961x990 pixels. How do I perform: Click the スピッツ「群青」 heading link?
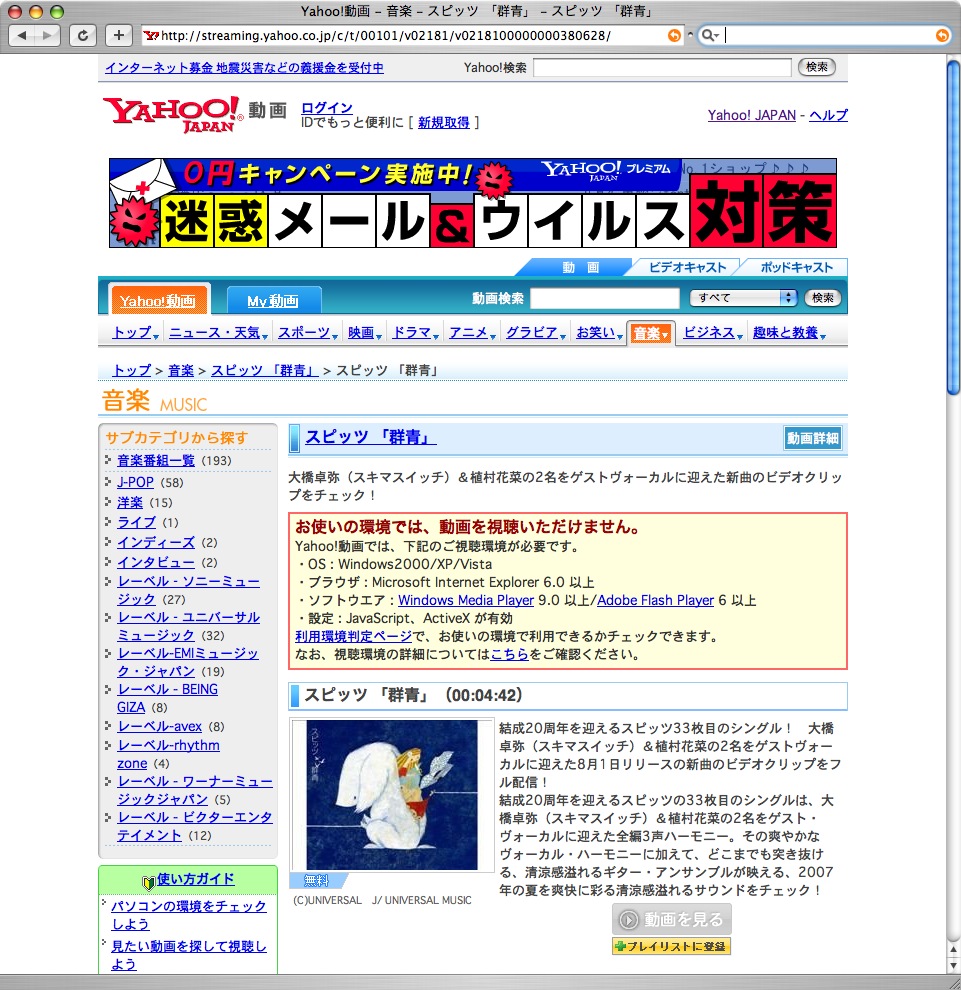tap(371, 437)
